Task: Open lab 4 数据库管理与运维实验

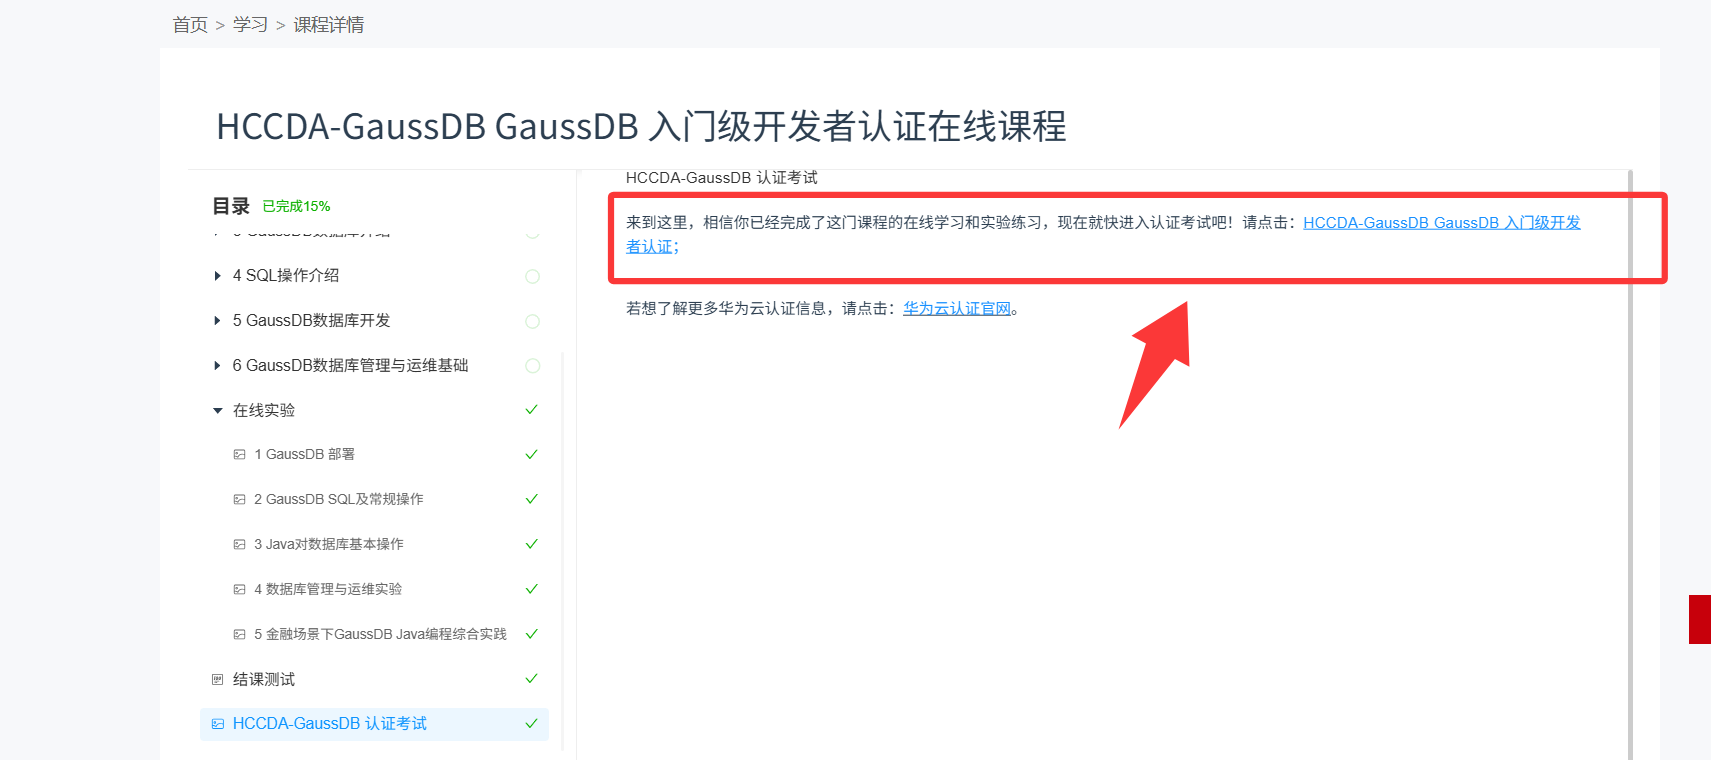Action: (x=328, y=589)
